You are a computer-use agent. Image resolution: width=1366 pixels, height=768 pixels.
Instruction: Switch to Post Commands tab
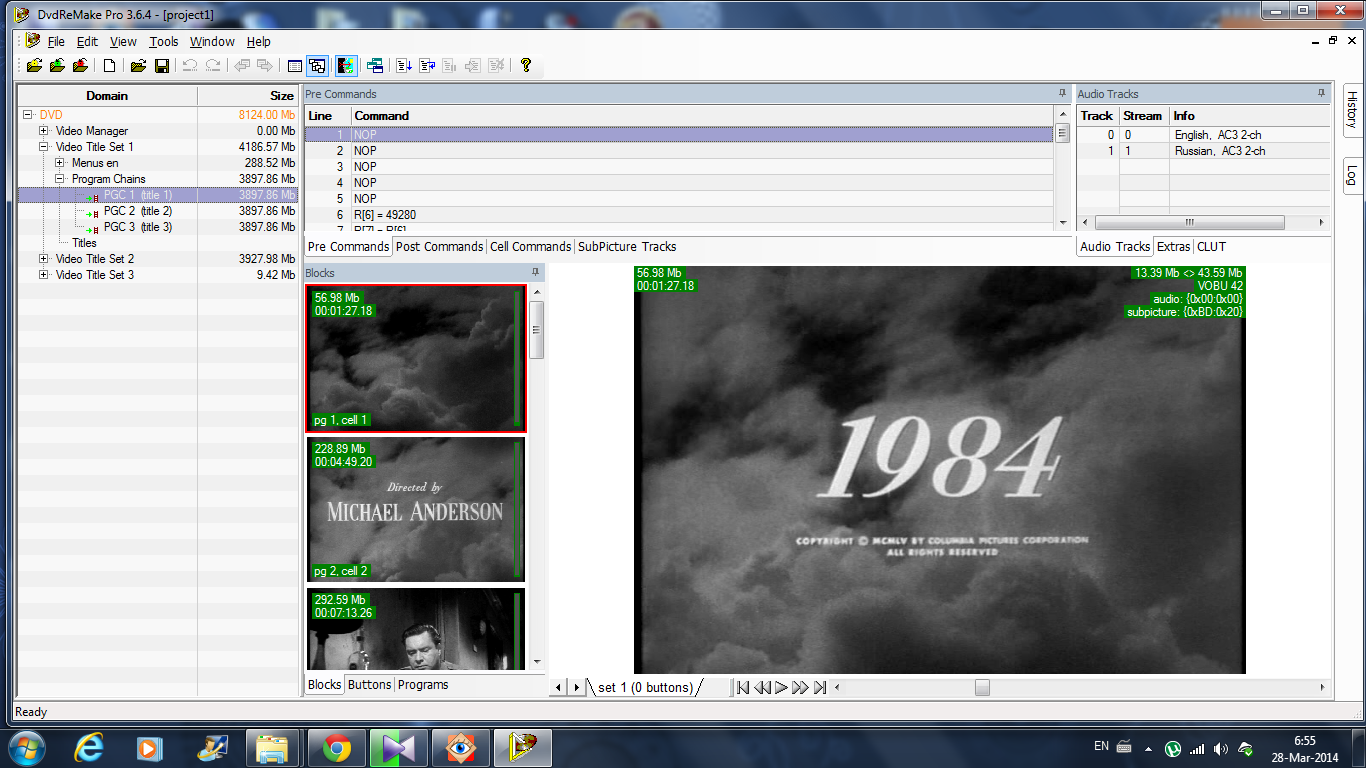point(439,247)
